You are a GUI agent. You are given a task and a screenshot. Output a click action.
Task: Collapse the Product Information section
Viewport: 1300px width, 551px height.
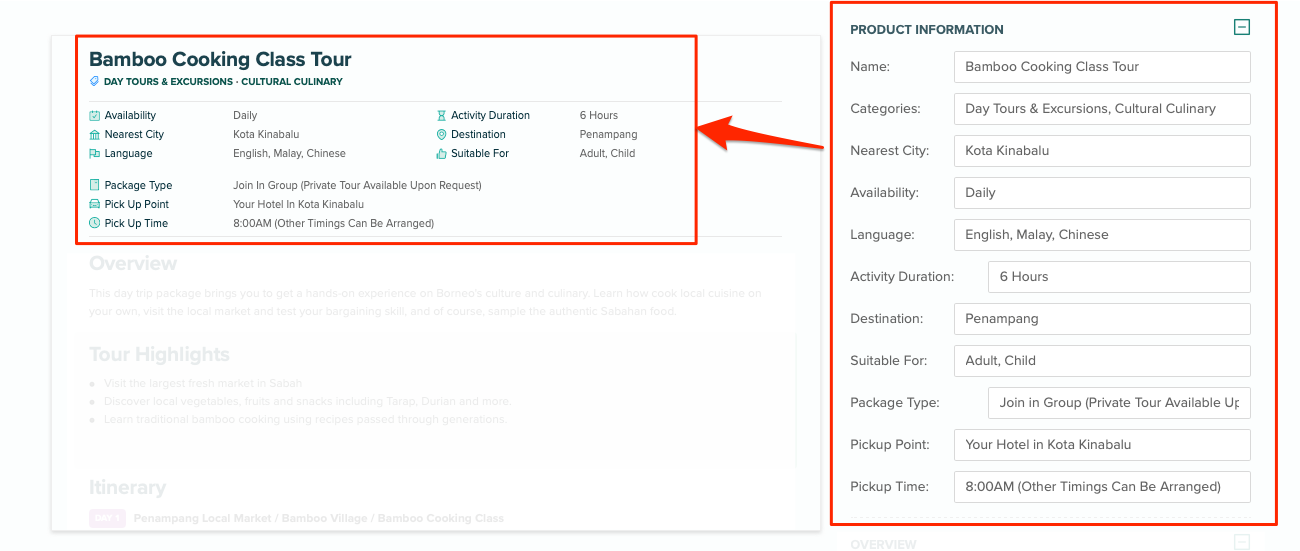[x=1241, y=28]
